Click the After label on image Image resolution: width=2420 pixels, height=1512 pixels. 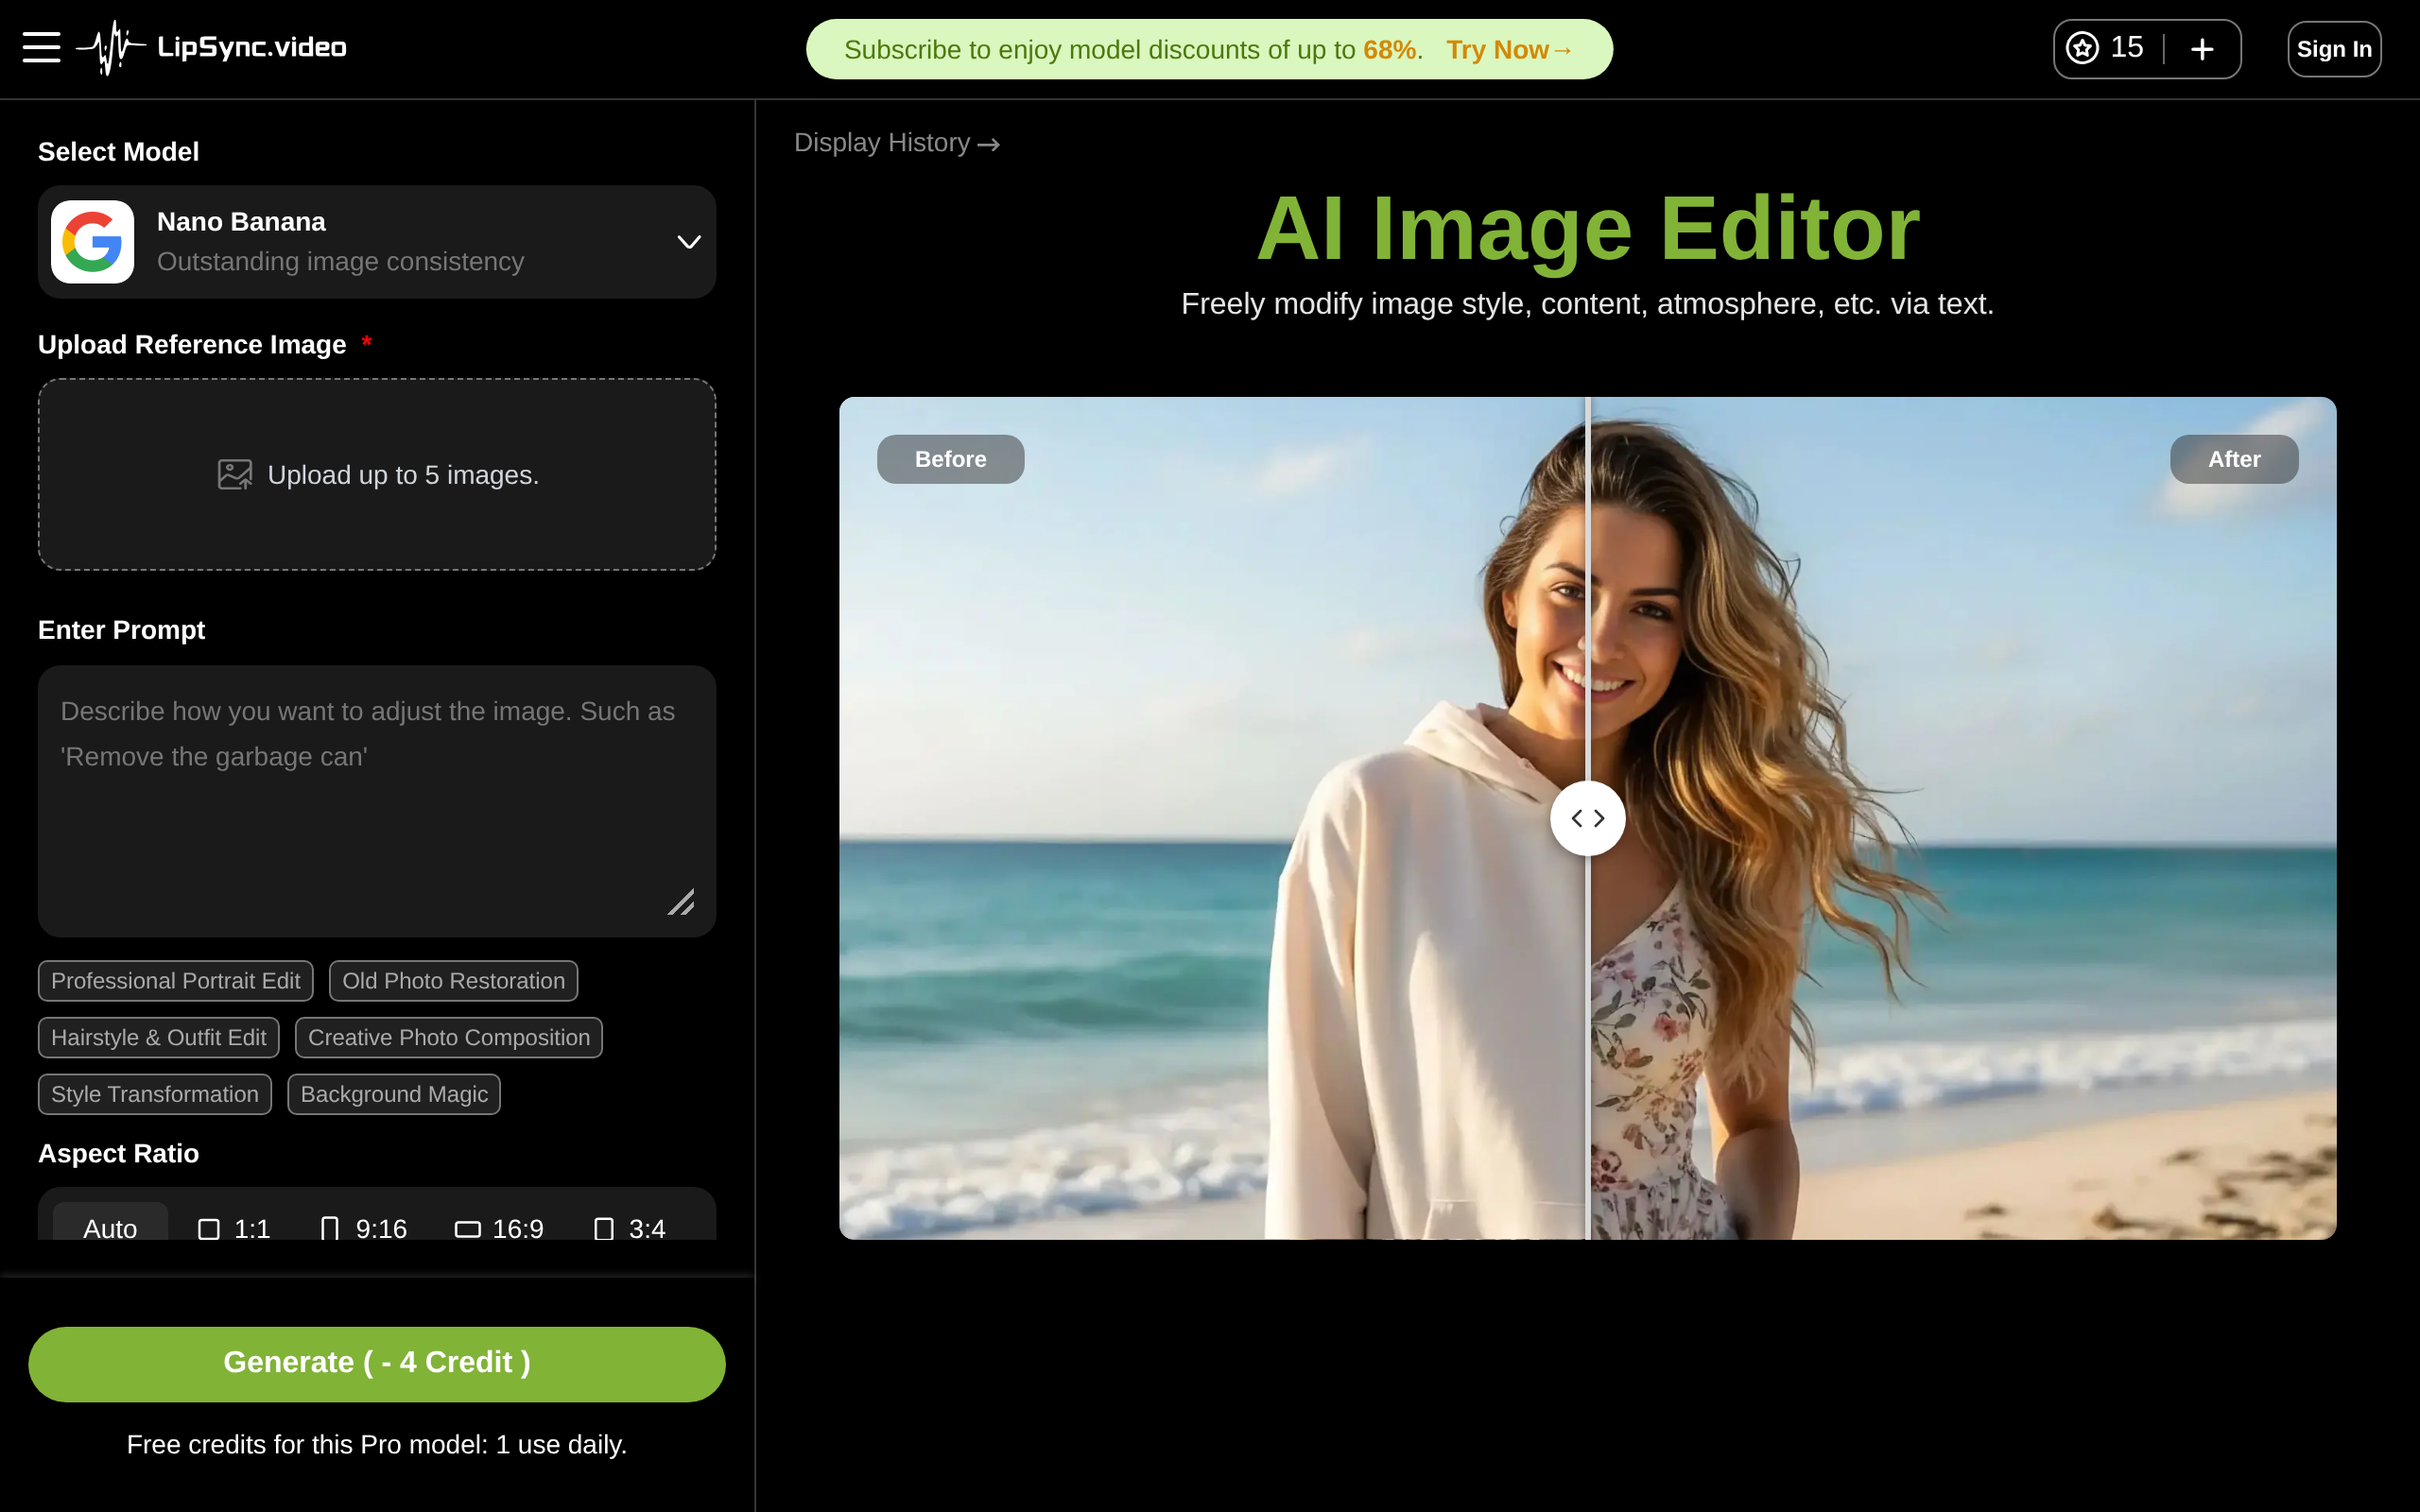[x=2234, y=459]
